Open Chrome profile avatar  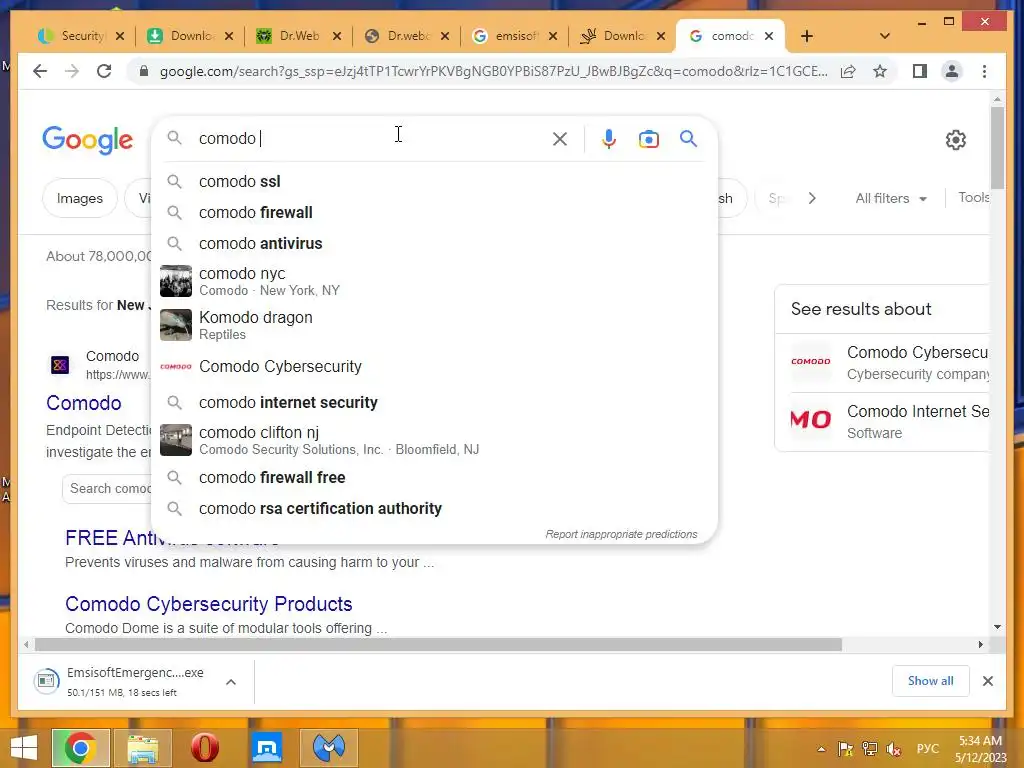(952, 71)
